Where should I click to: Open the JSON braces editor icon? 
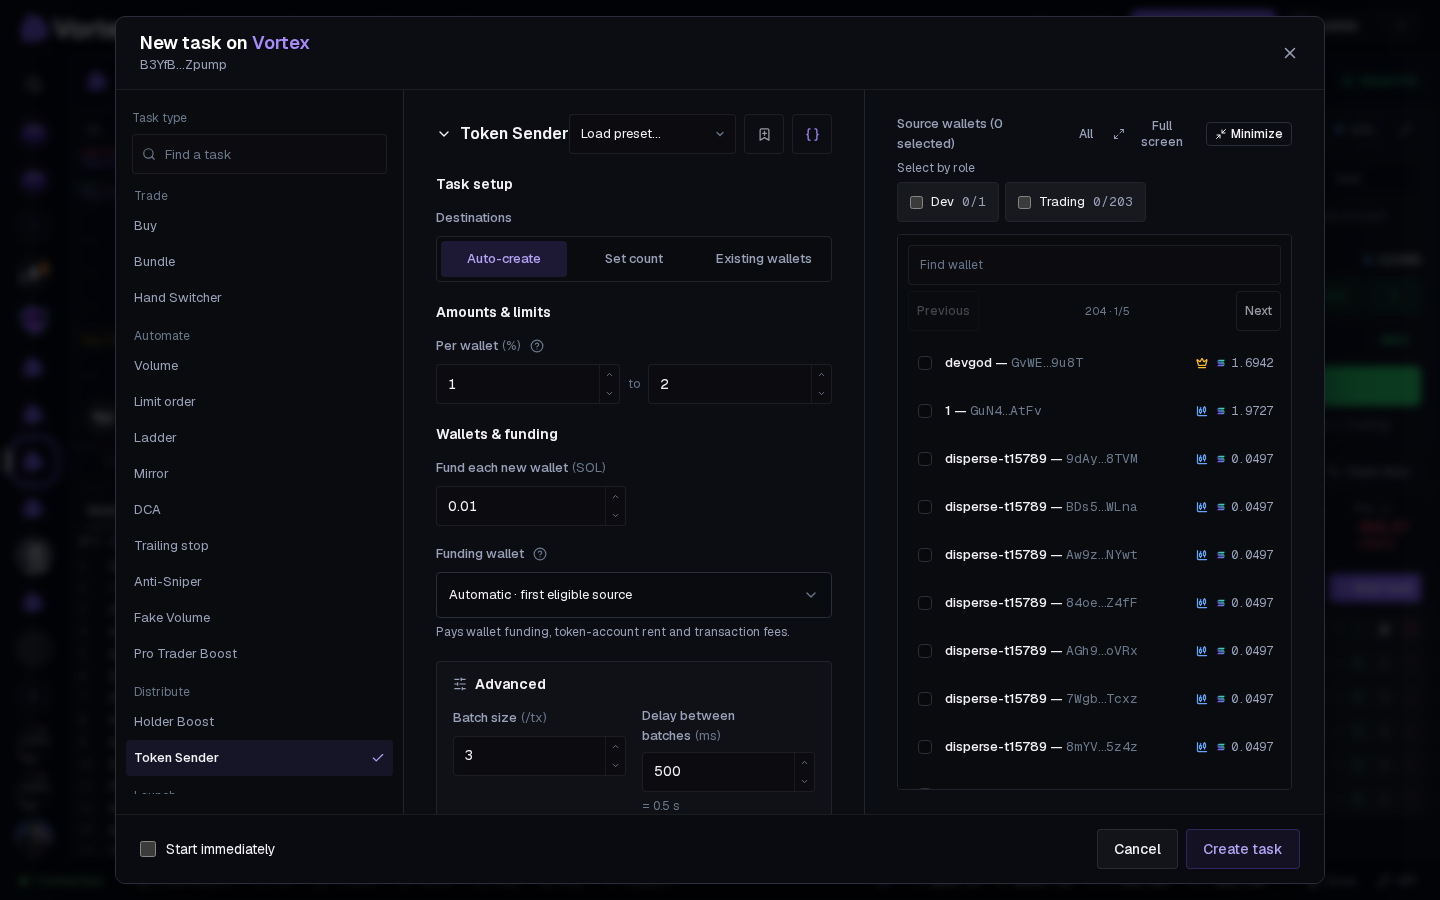(x=812, y=134)
